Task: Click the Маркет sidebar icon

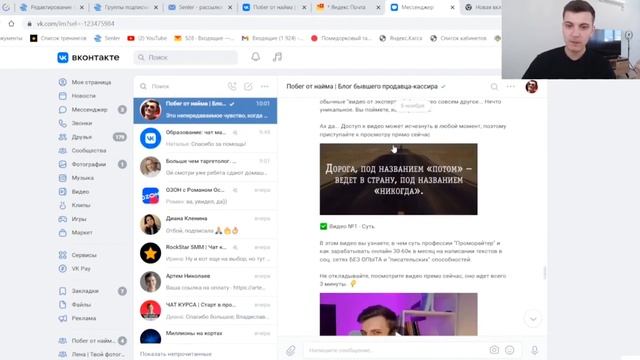Action: 62,233
